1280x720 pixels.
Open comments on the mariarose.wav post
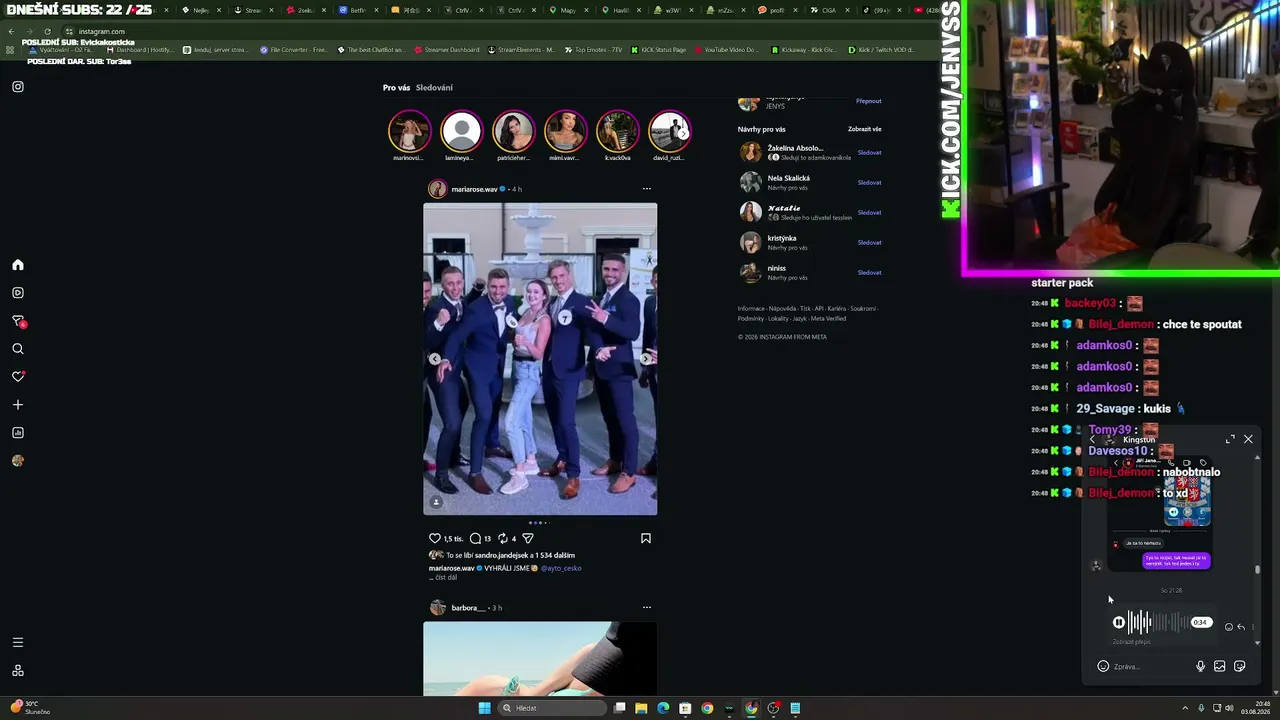pyautogui.click(x=475, y=538)
